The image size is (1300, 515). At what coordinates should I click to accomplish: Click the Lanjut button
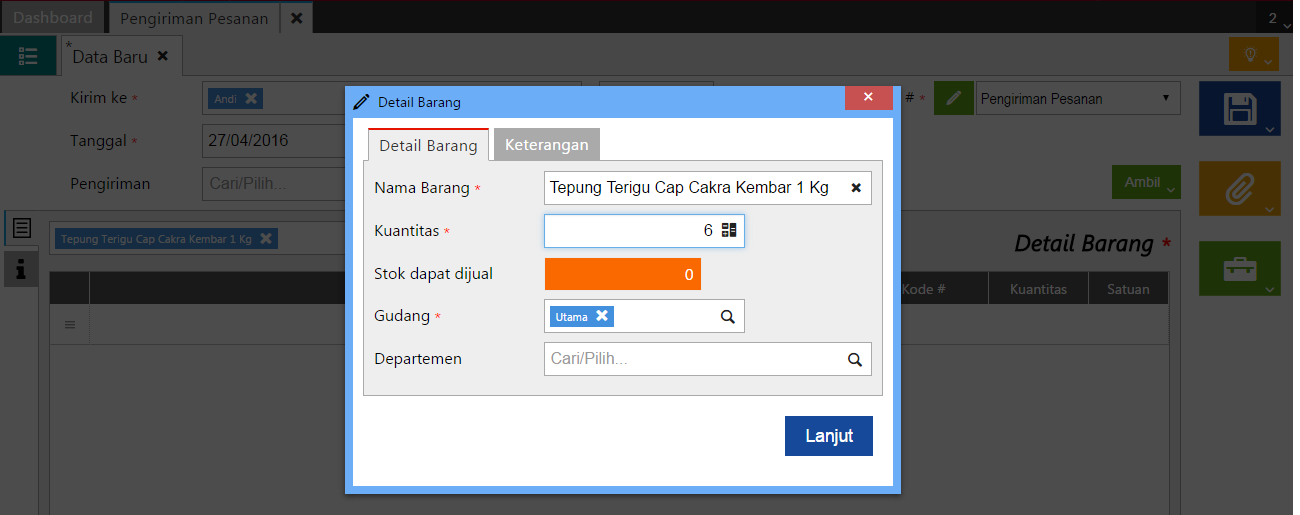[828, 436]
